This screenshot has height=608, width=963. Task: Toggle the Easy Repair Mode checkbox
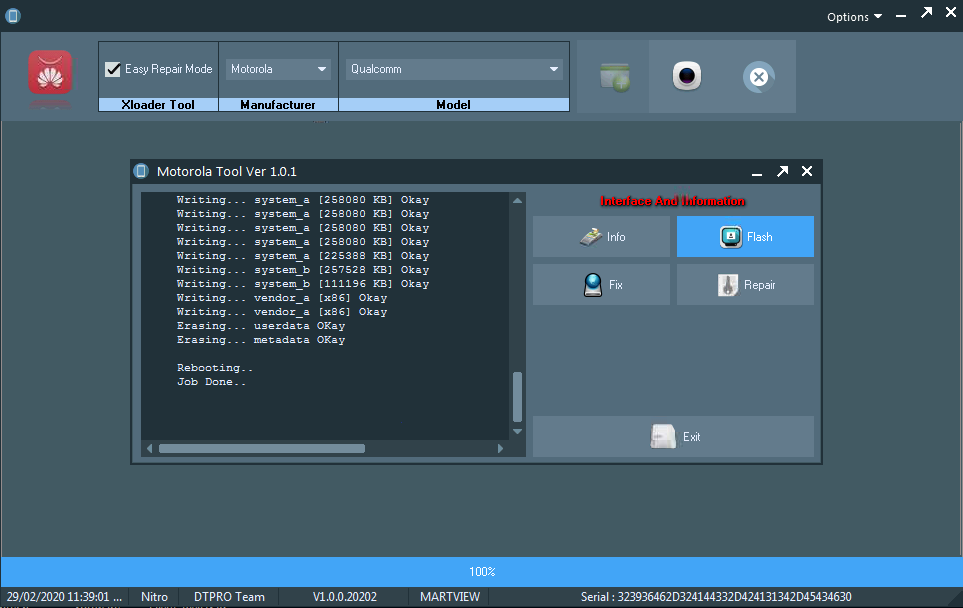tap(113, 69)
